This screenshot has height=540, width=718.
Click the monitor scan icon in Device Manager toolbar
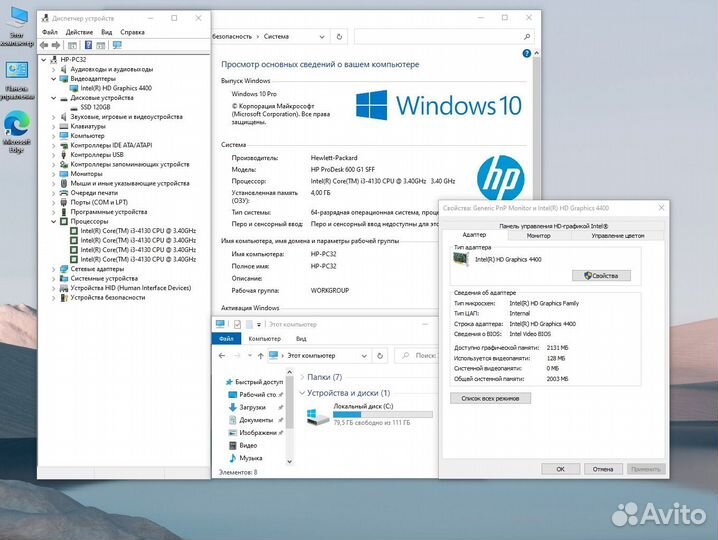(117, 45)
